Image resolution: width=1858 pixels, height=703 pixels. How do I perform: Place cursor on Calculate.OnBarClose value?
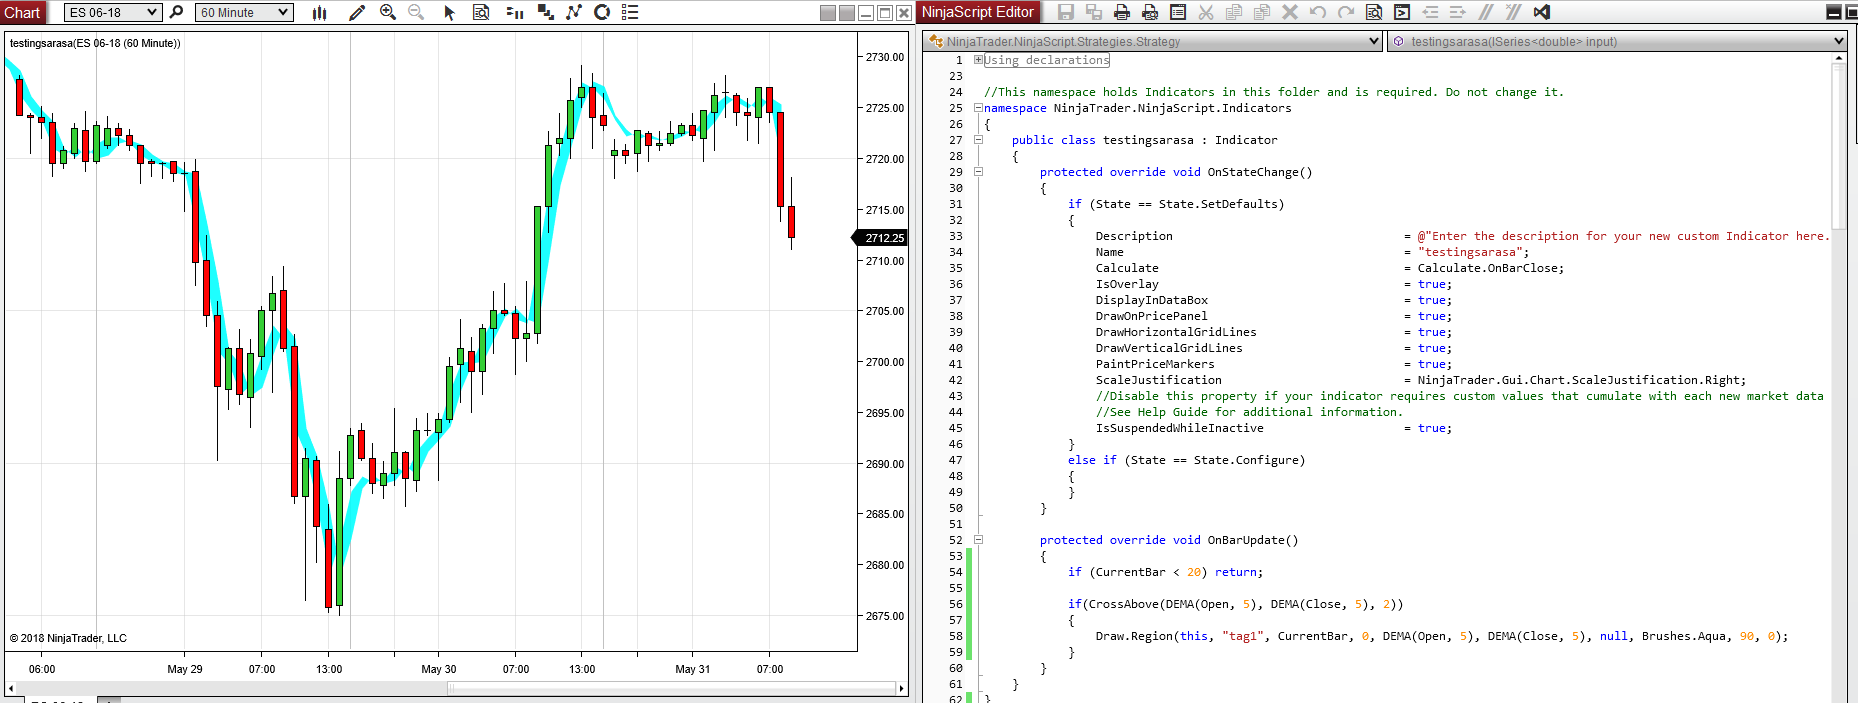[x=1490, y=268]
